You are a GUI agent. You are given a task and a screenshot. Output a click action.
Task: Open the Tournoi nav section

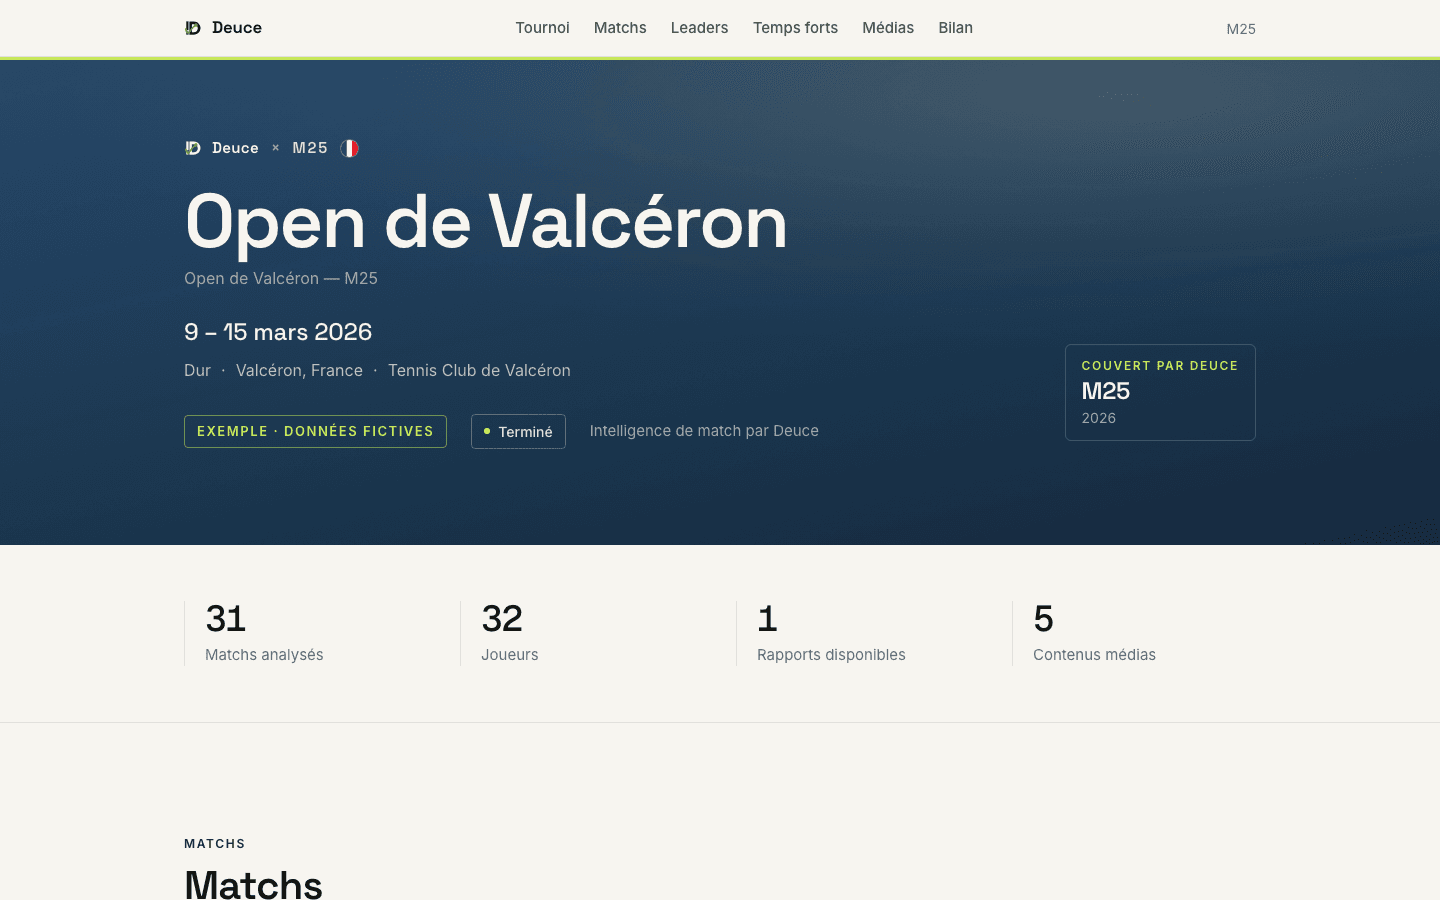[x=542, y=28]
